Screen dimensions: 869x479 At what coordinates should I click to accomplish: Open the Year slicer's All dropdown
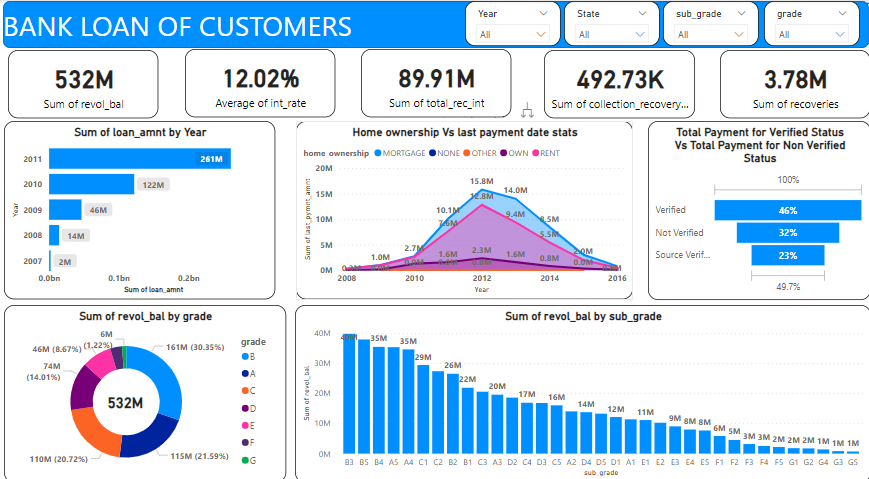514,34
